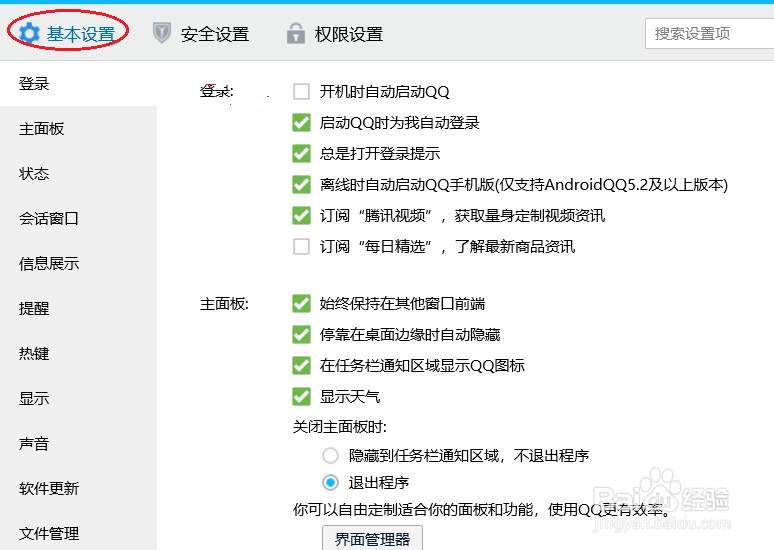Select 状态 in the sidebar
Screen dimensions: 774x550
78,173
